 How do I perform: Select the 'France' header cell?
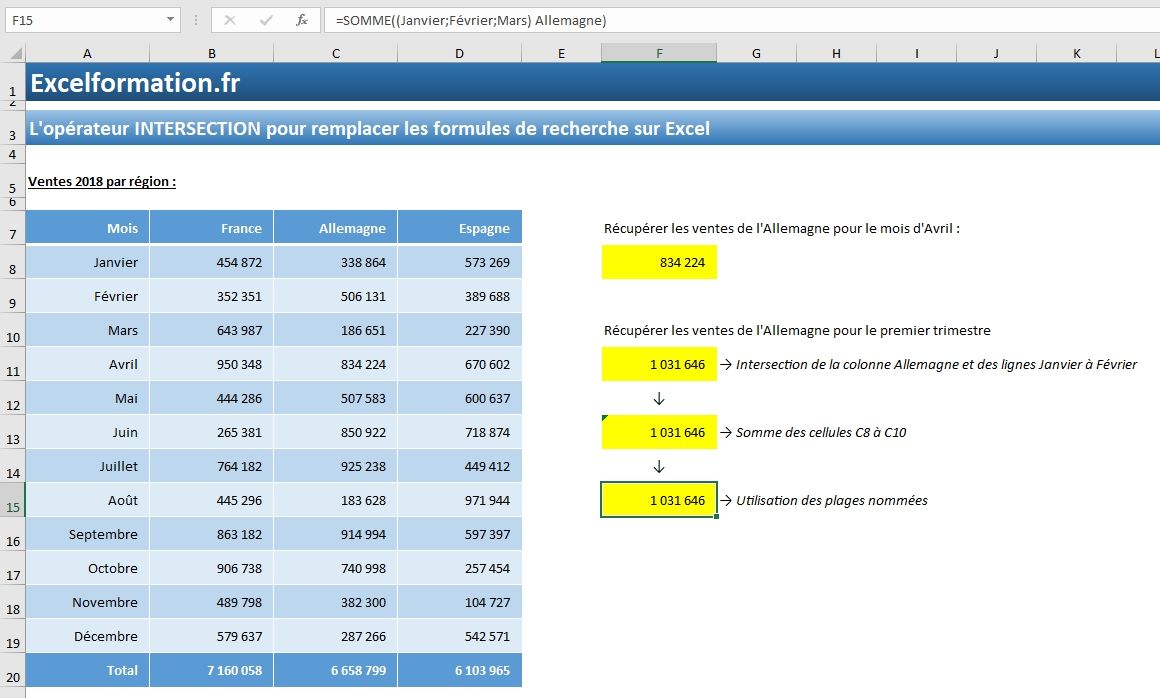pos(212,228)
